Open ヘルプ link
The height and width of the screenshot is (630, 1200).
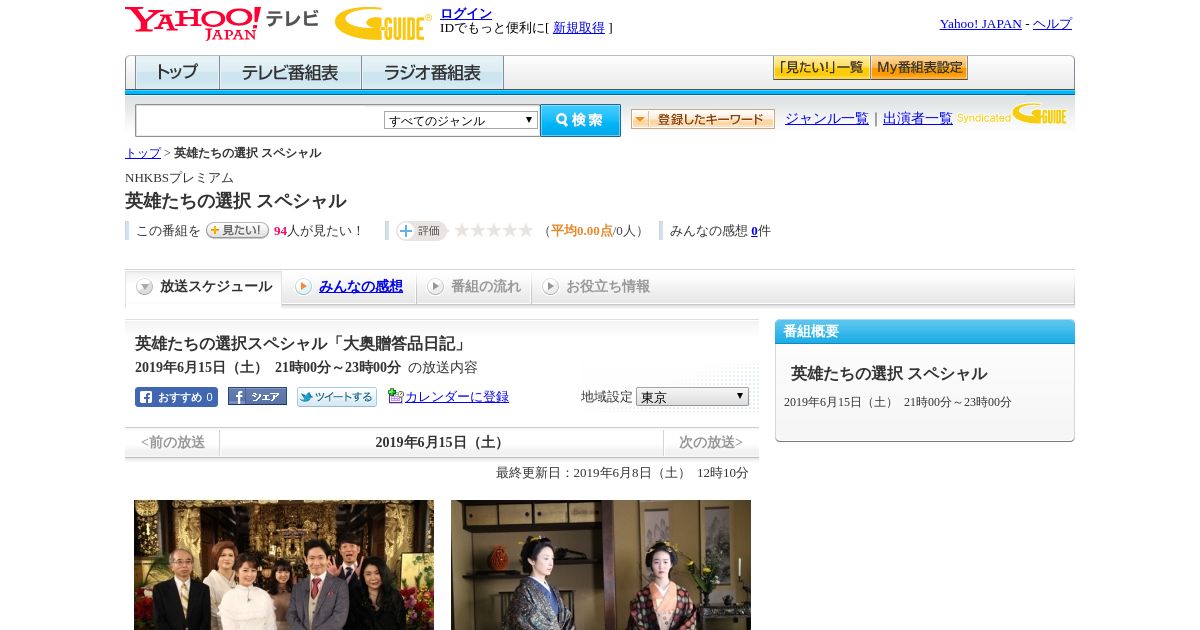point(1052,24)
